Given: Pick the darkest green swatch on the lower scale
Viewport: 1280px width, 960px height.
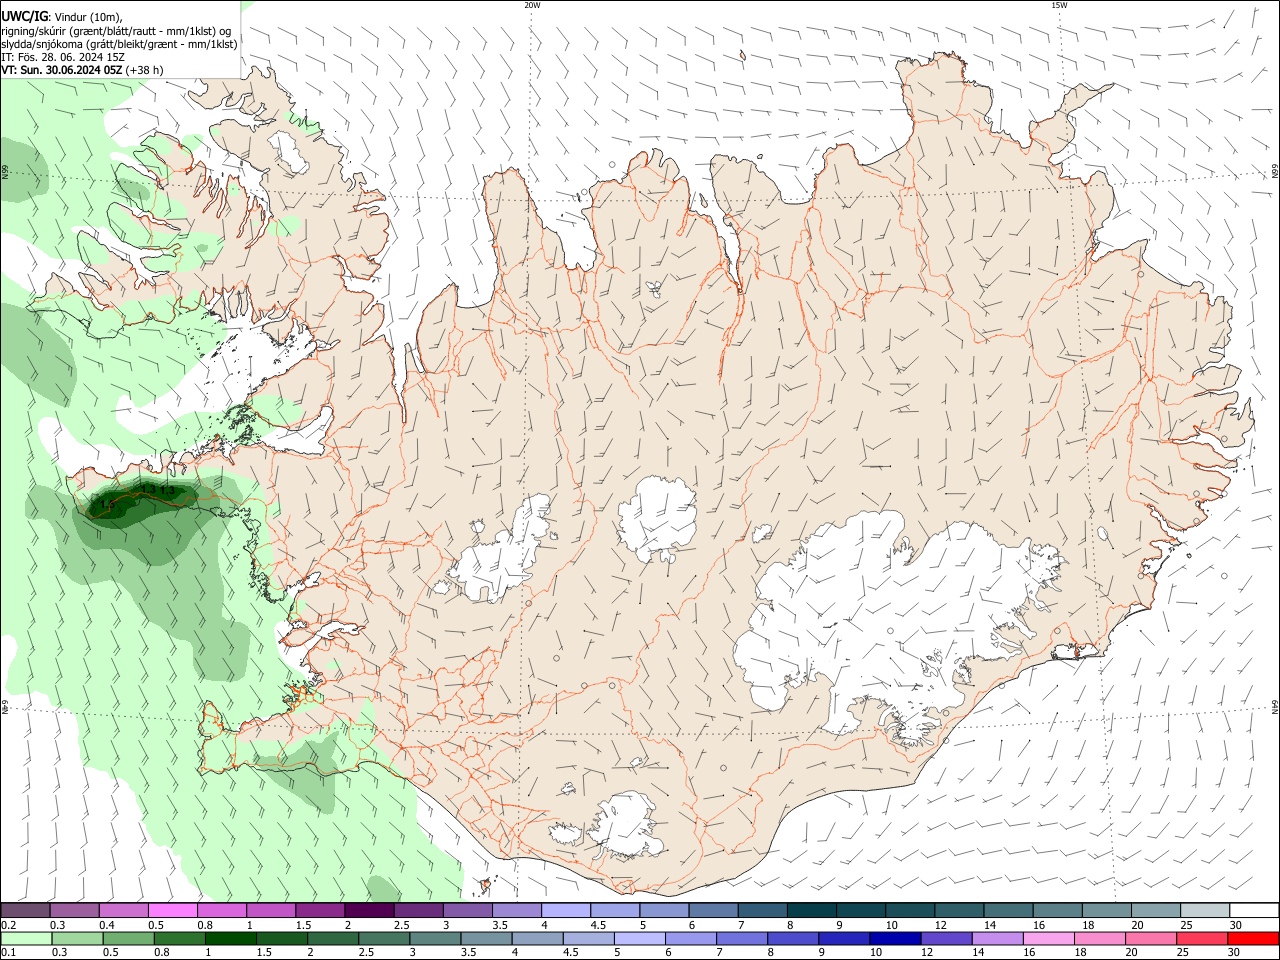Looking at the screenshot, I should (x=230, y=938).
